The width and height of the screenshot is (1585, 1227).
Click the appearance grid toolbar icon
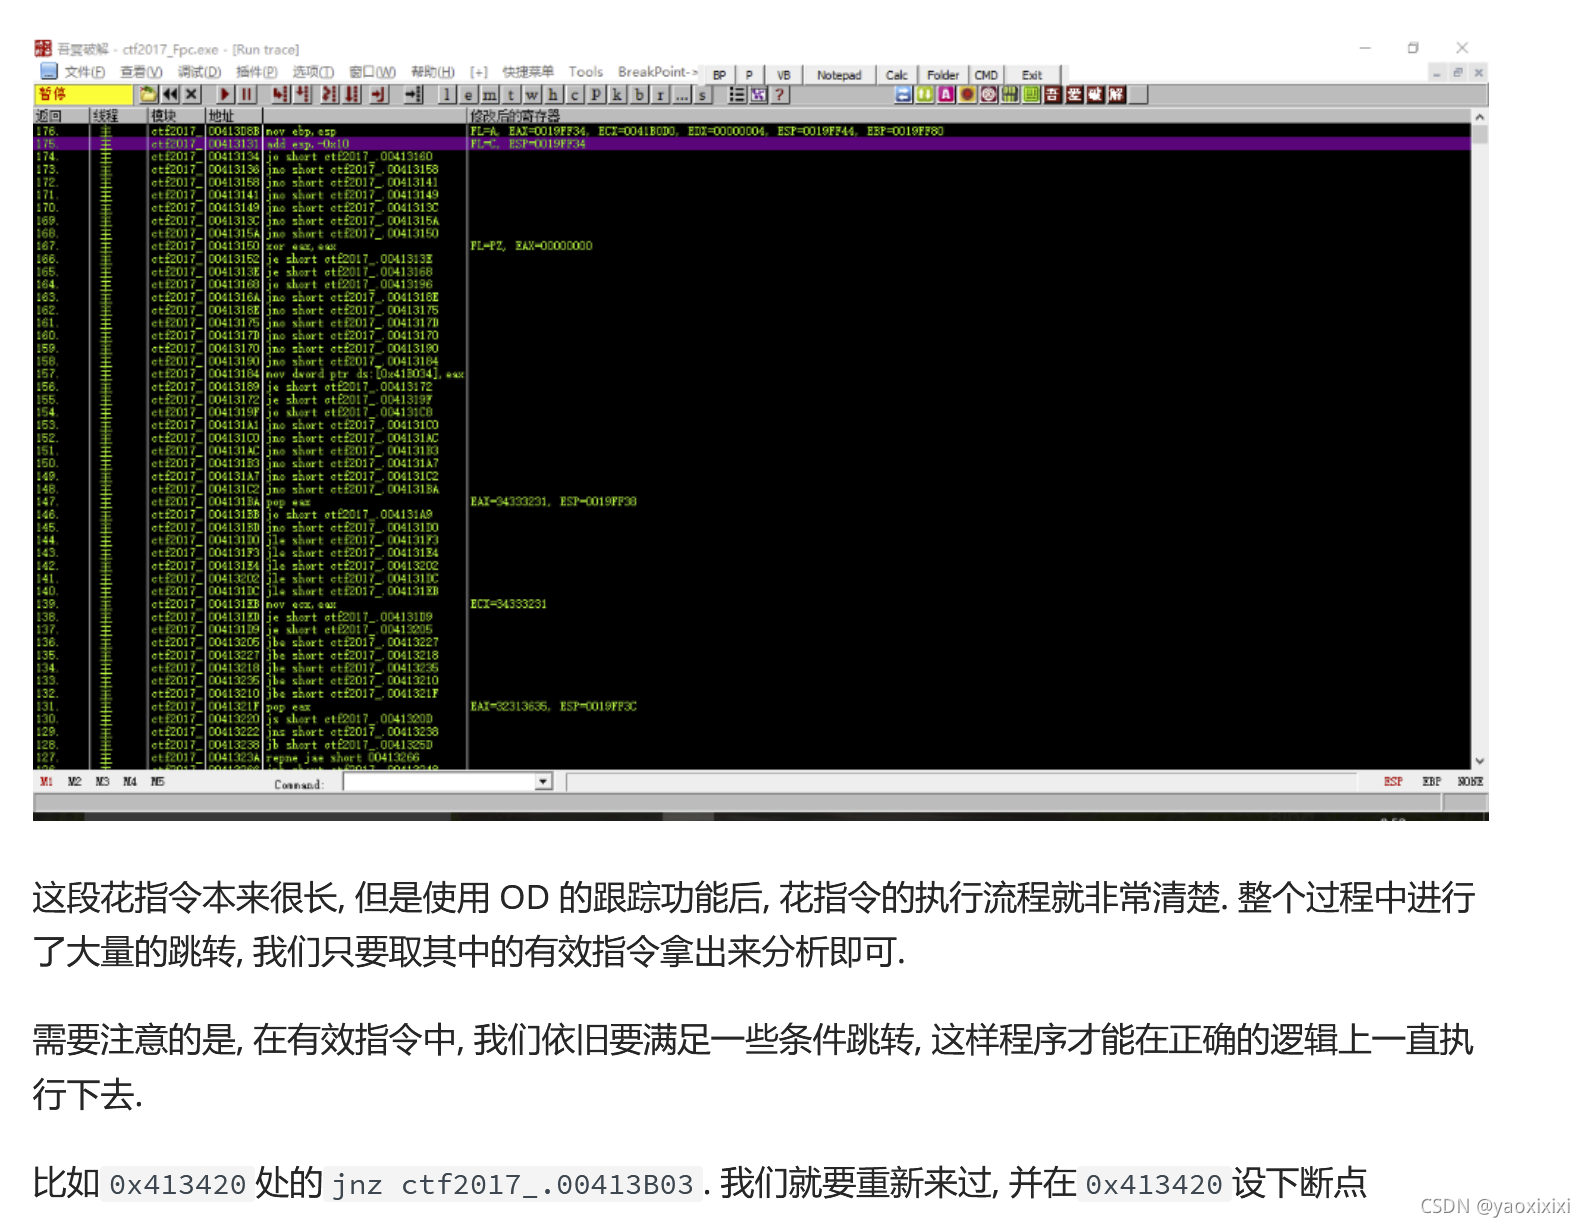click(758, 94)
